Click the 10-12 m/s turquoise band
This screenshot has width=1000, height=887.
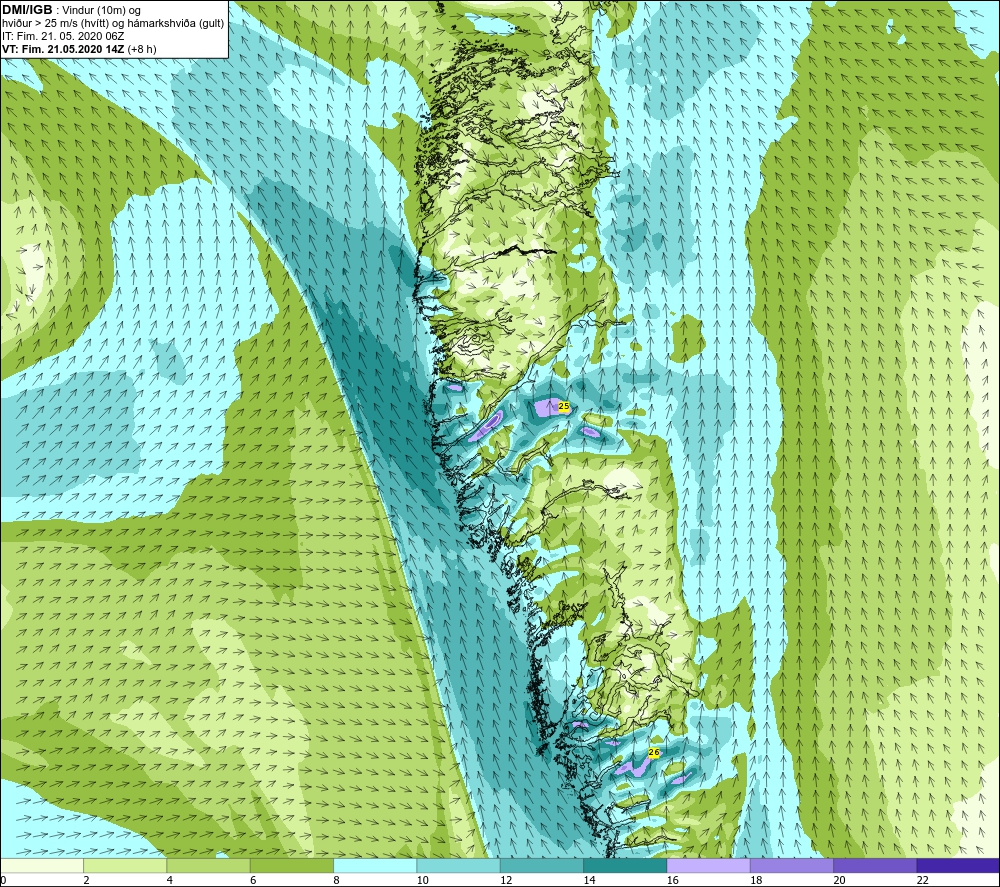(458, 865)
